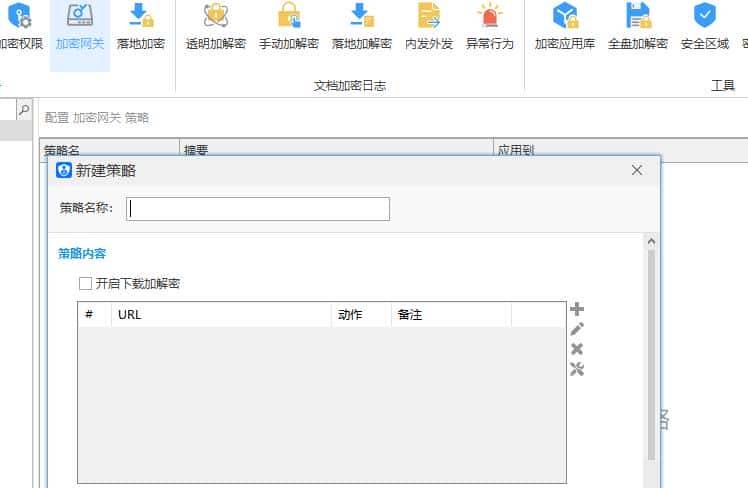Viewport: 748px width, 488px height.
Task: Click the URL column header
Action: pyautogui.click(x=221, y=314)
